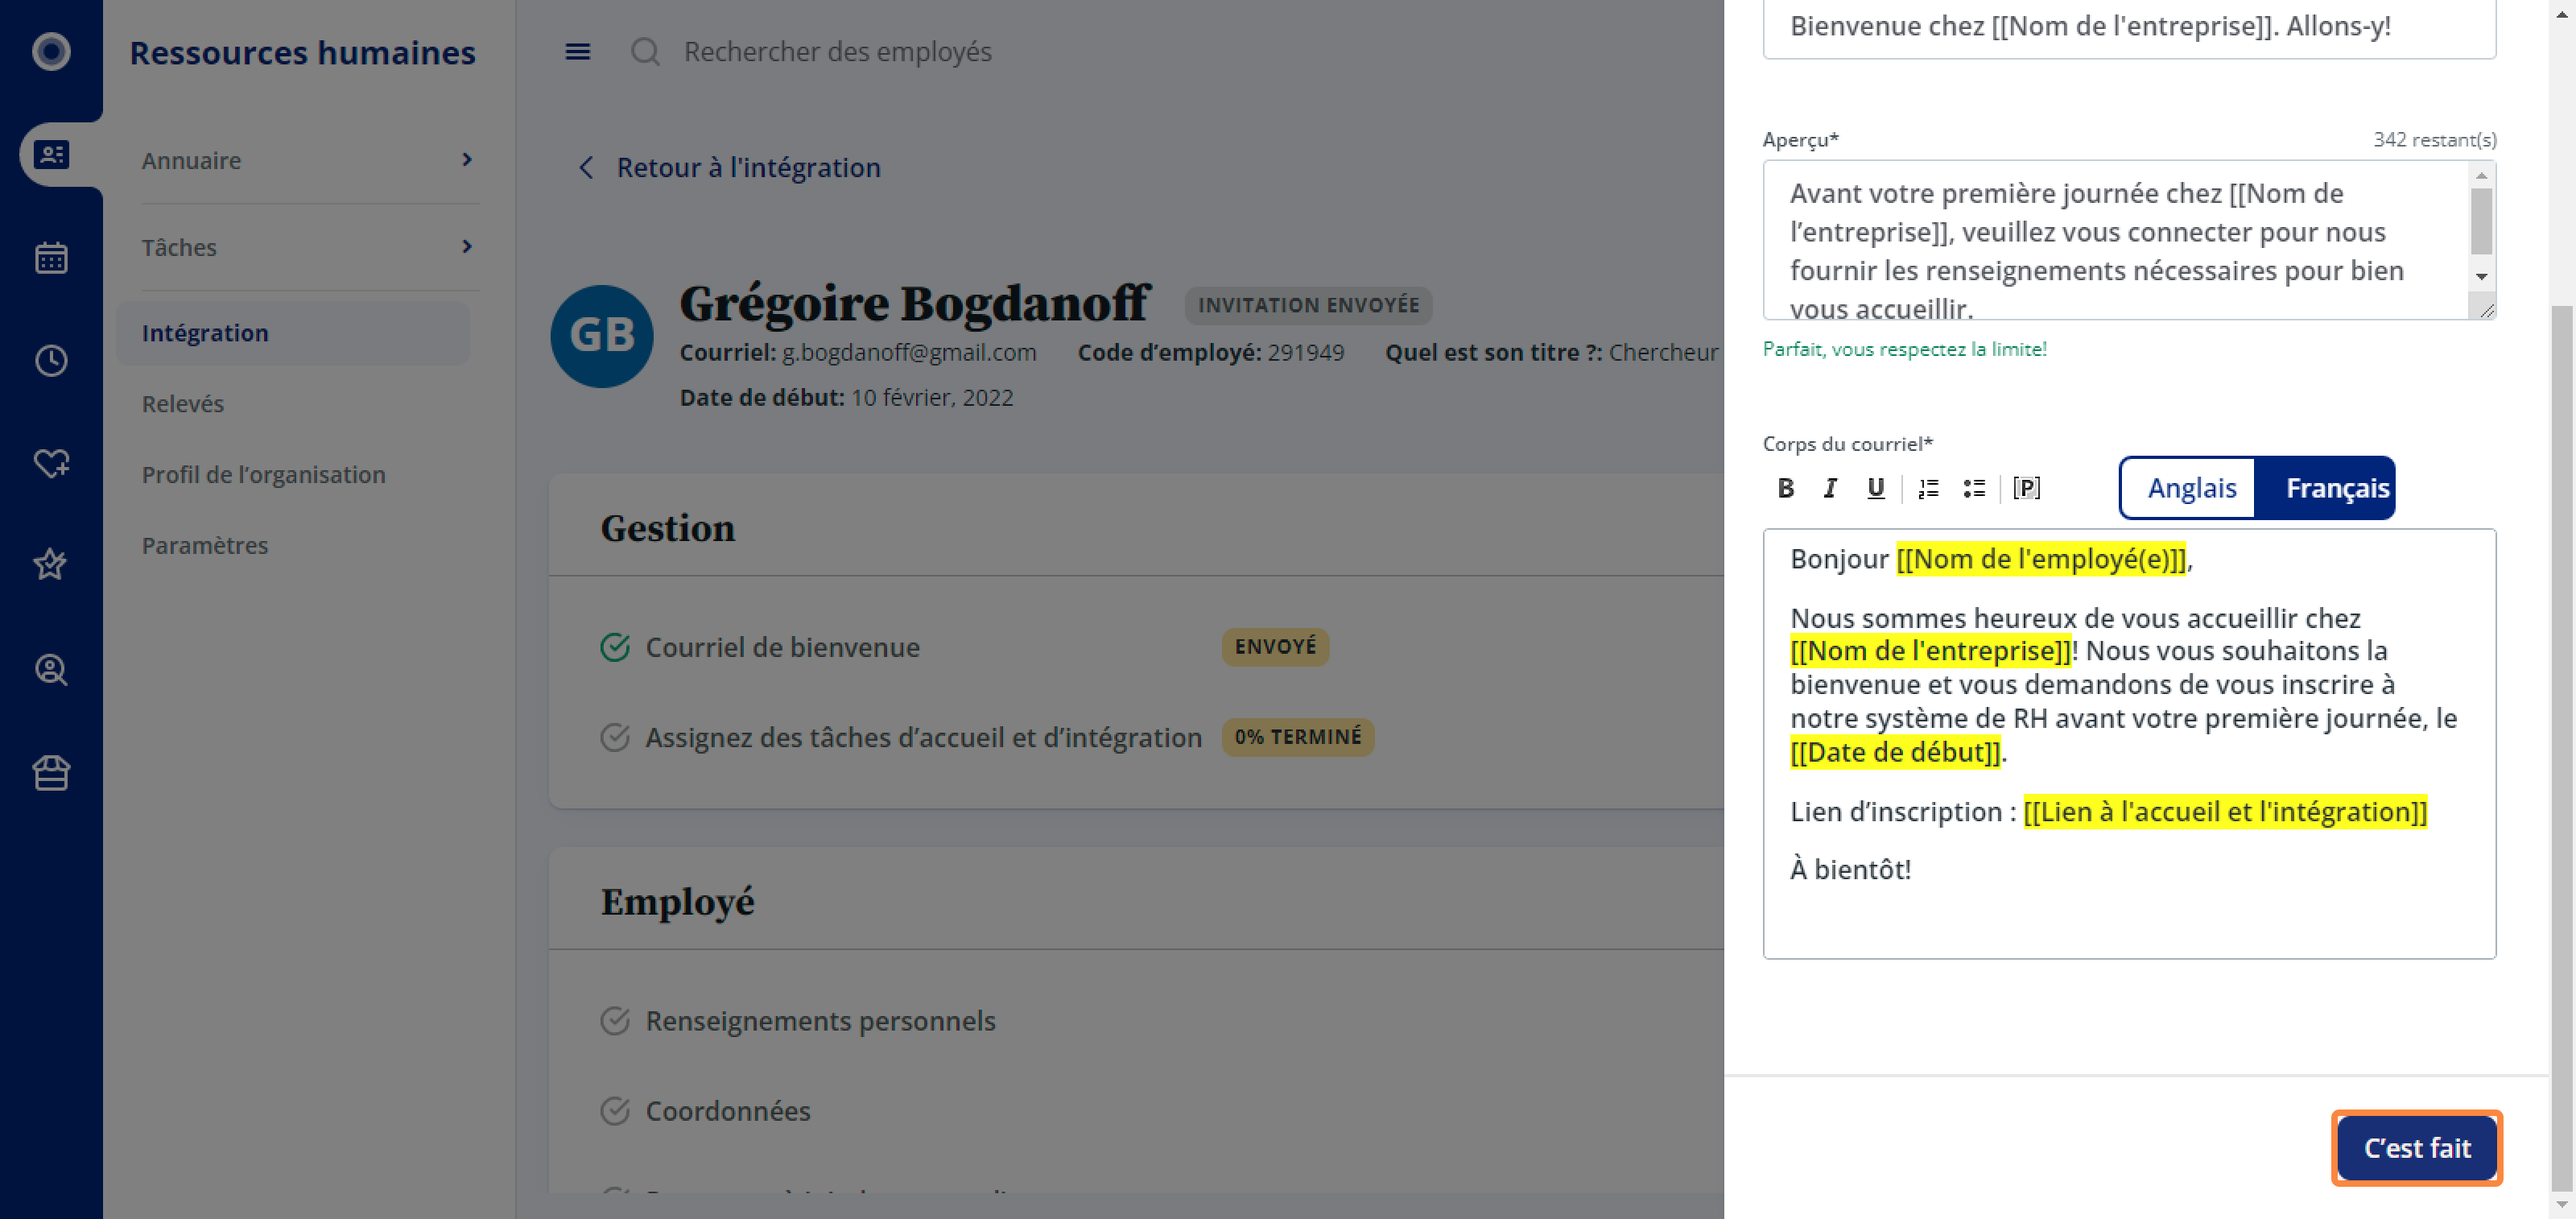
Task: Click the app logo icon in sidebar
Action: tap(51, 51)
